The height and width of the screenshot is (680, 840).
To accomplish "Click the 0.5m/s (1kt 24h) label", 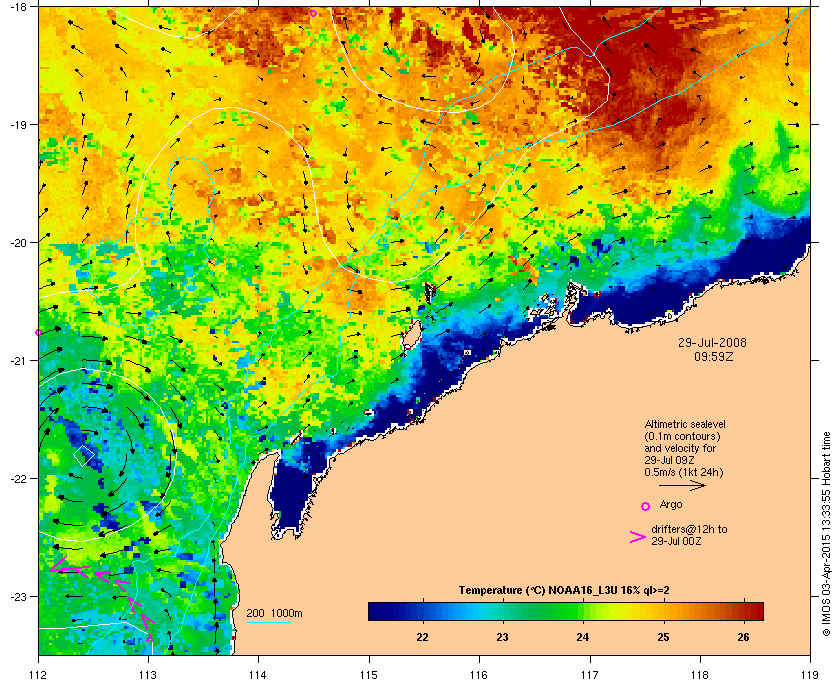I will 684,473.
